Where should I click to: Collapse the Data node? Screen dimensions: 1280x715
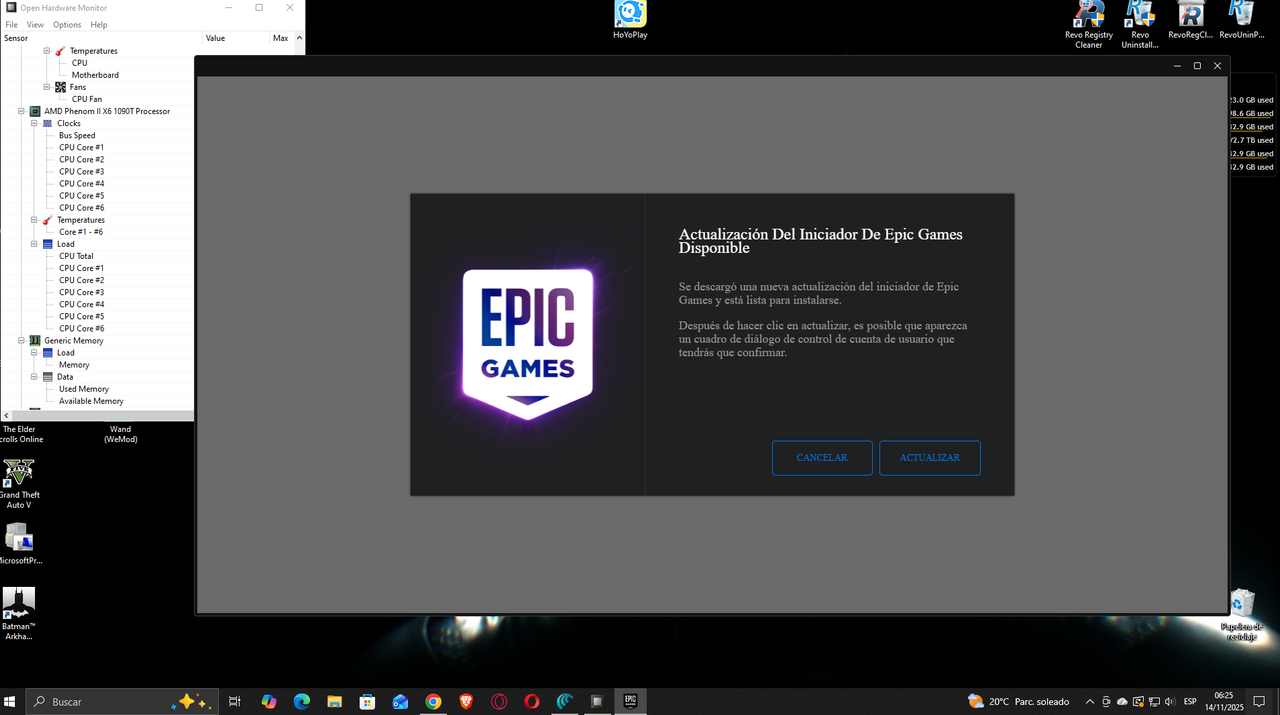coord(34,377)
